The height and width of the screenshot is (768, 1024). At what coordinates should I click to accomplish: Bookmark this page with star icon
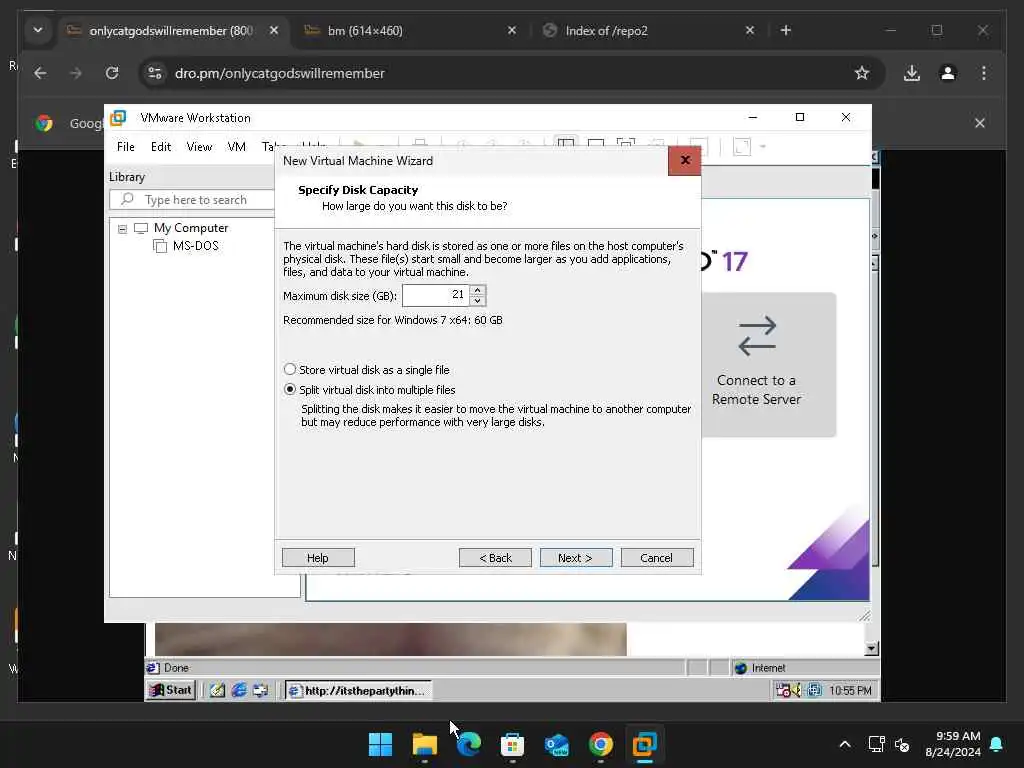tap(862, 73)
